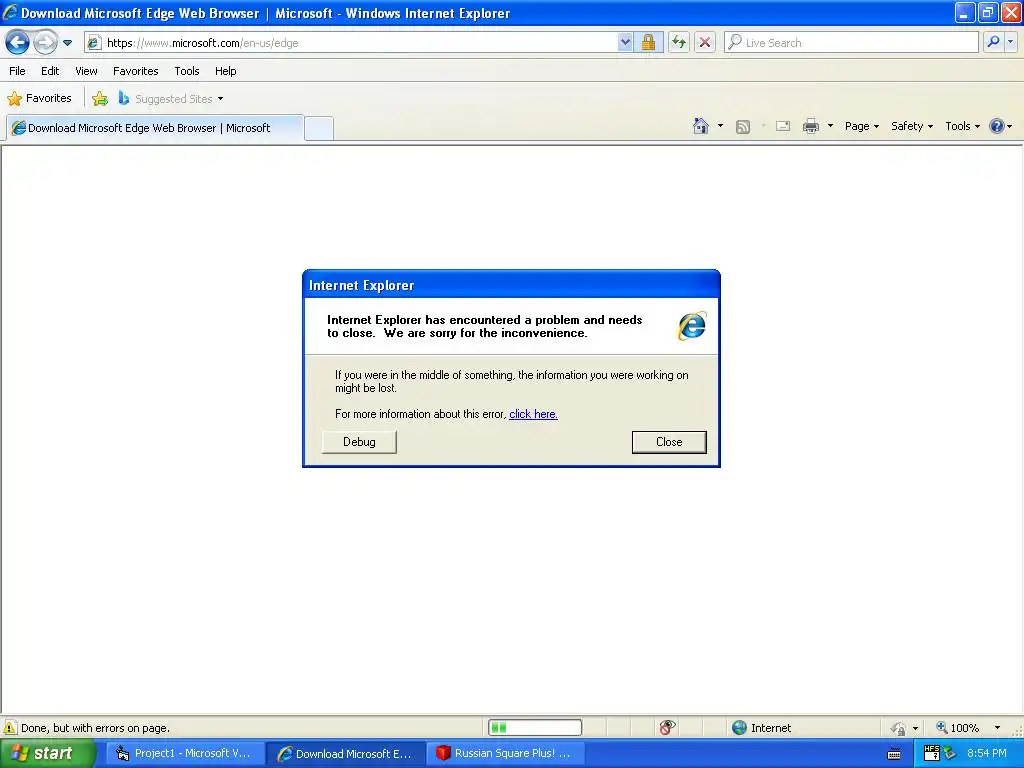Click 'Done, but with errors on page.'
The width and height of the screenshot is (1024, 768).
pos(95,728)
